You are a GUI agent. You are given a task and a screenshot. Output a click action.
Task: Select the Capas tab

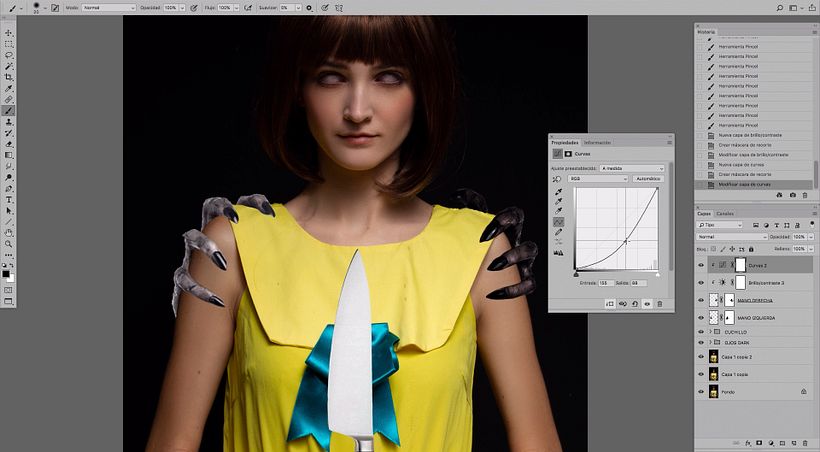704,213
